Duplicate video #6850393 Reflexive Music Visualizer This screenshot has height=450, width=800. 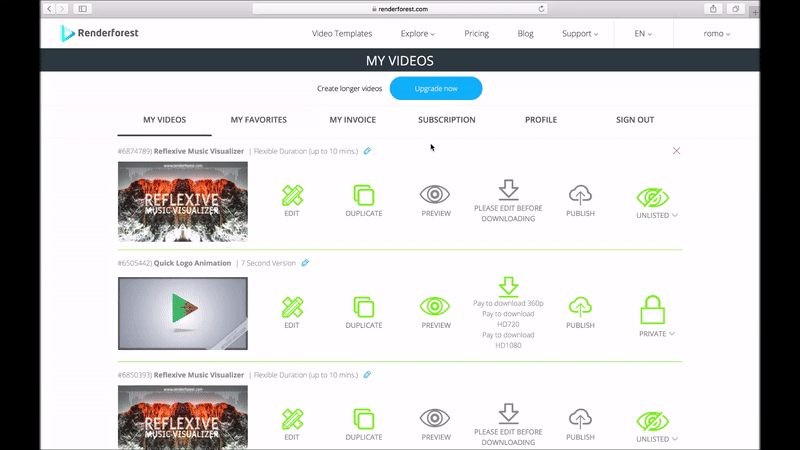[x=364, y=424]
